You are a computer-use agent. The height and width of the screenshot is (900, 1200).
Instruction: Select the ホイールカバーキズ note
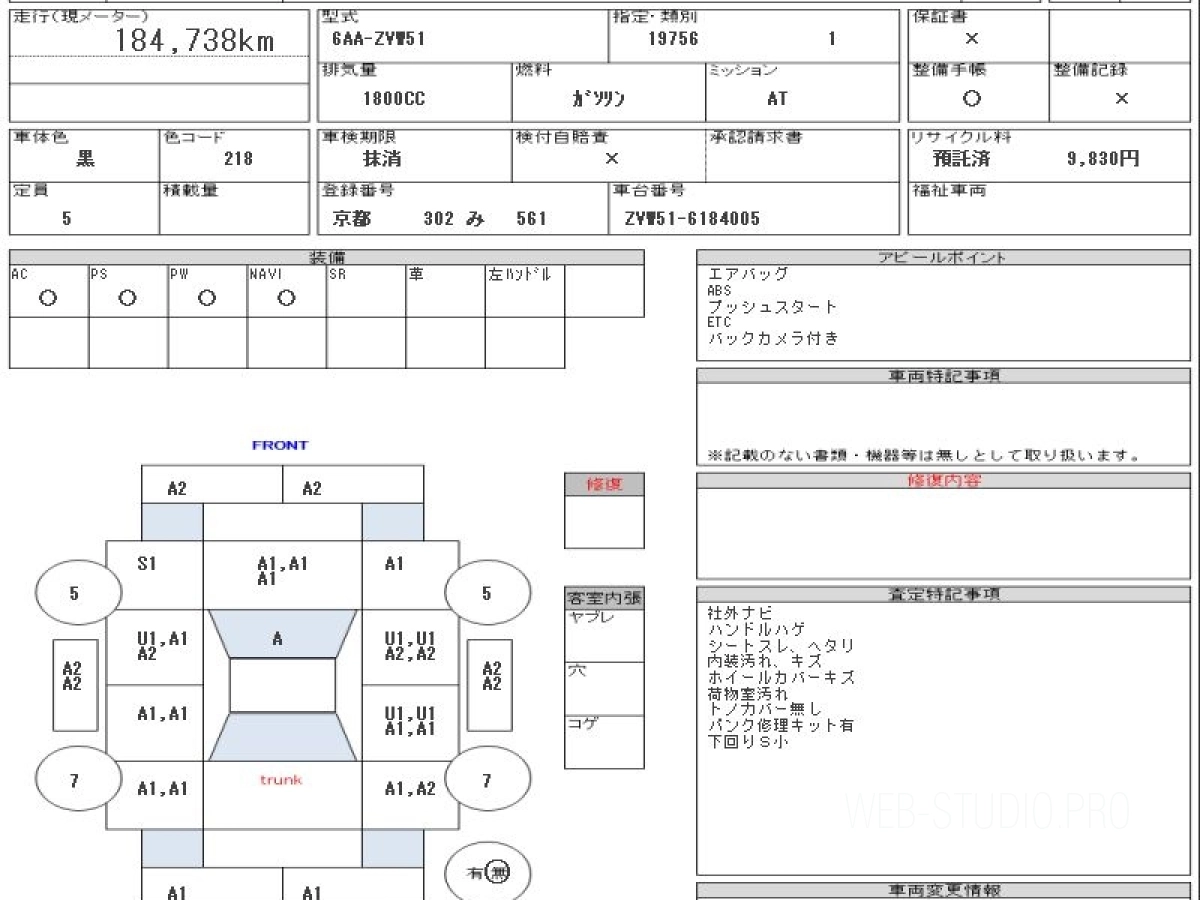pos(781,677)
